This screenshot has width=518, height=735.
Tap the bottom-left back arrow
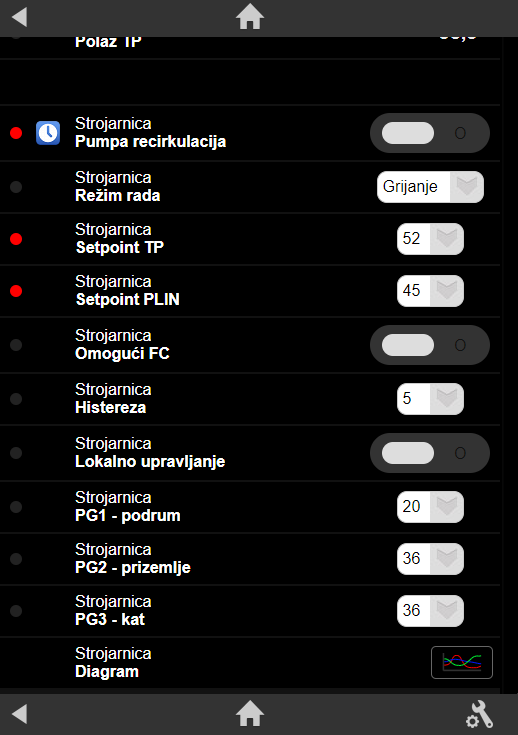pyautogui.click(x=19, y=714)
